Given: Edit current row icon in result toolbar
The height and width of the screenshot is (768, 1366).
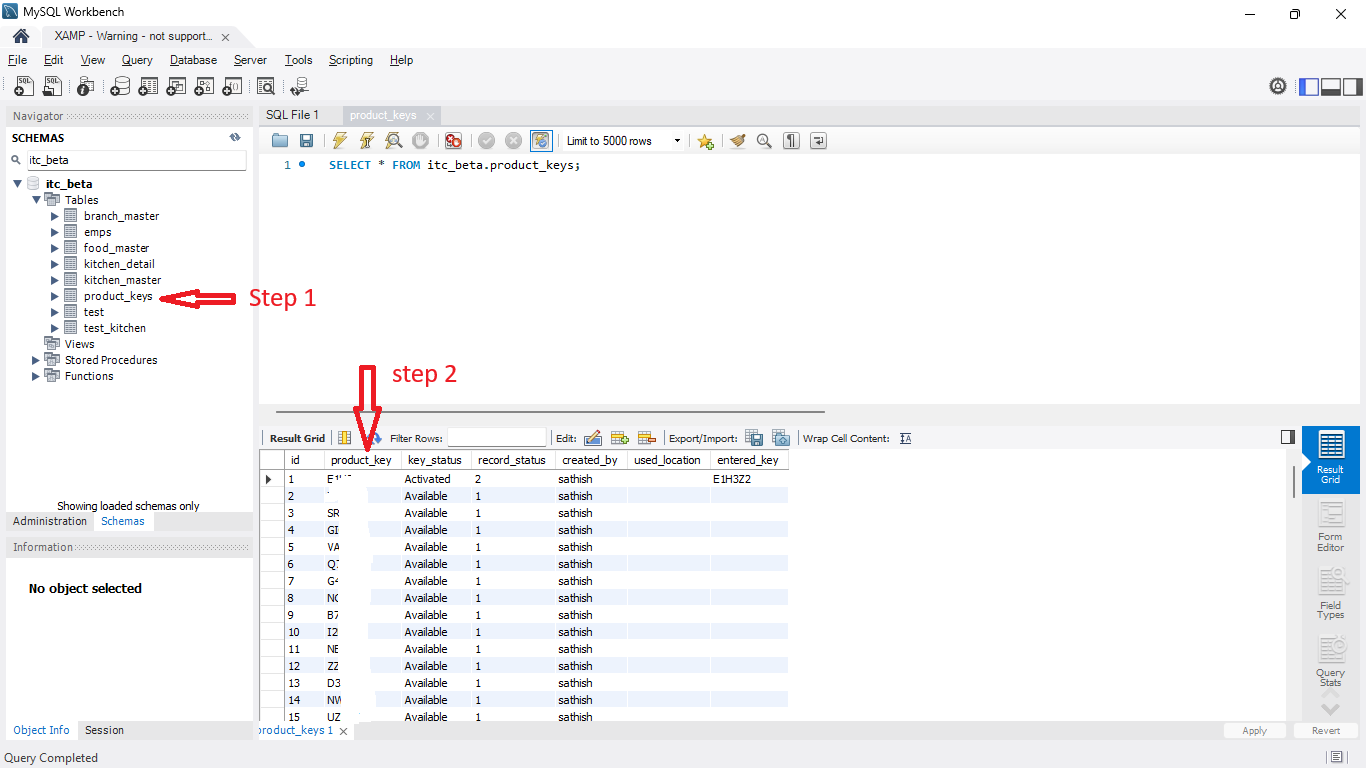Looking at the screenshot, I should click(592, 438).
